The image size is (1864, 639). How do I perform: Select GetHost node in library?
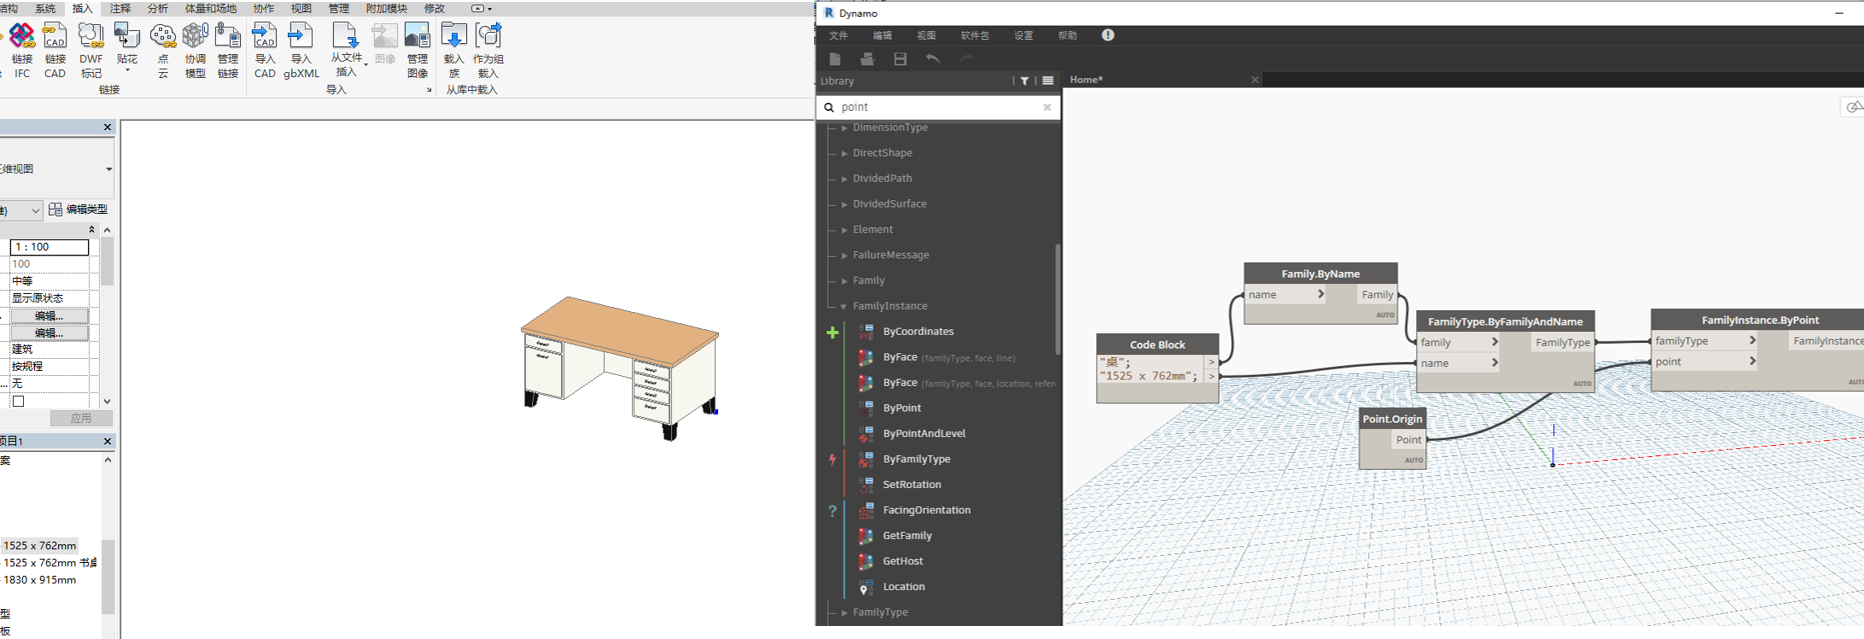[x=903, y=561]
